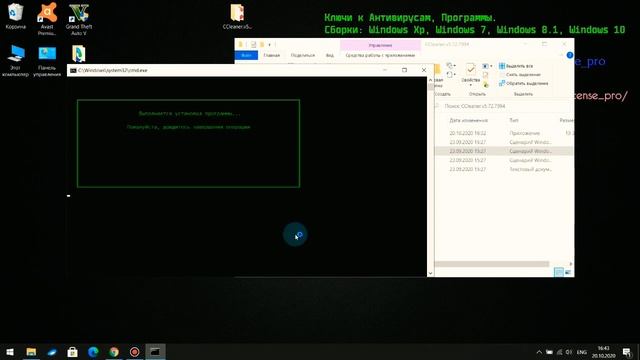
Task: Select the cmd.exe taskbar button
Action: click(155, 352)
